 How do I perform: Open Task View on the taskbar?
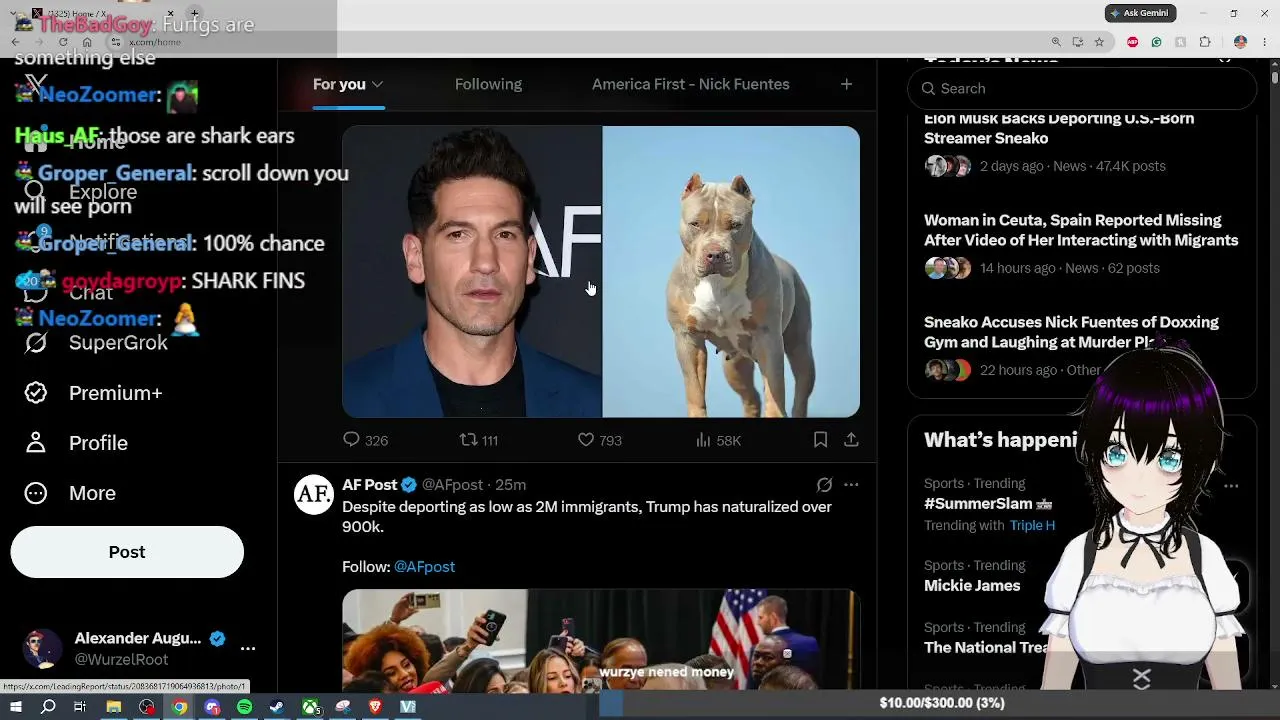point(80,707)
